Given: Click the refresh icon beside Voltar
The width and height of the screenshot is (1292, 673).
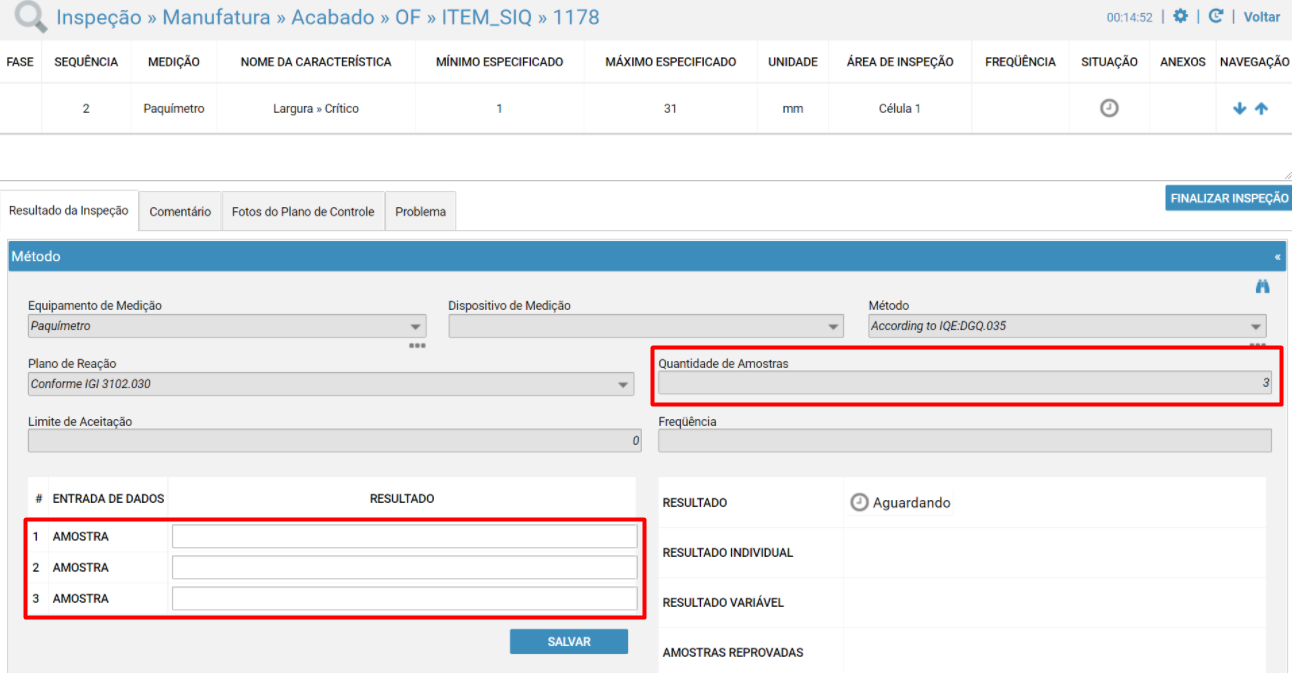Looking at the screenshot, I should pyautogui.click(x=1216, y=17).
